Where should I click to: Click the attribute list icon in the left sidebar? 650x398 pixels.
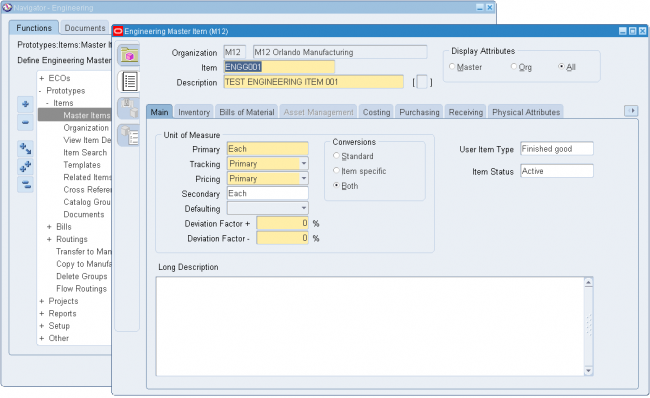click(x=129, y=81)
